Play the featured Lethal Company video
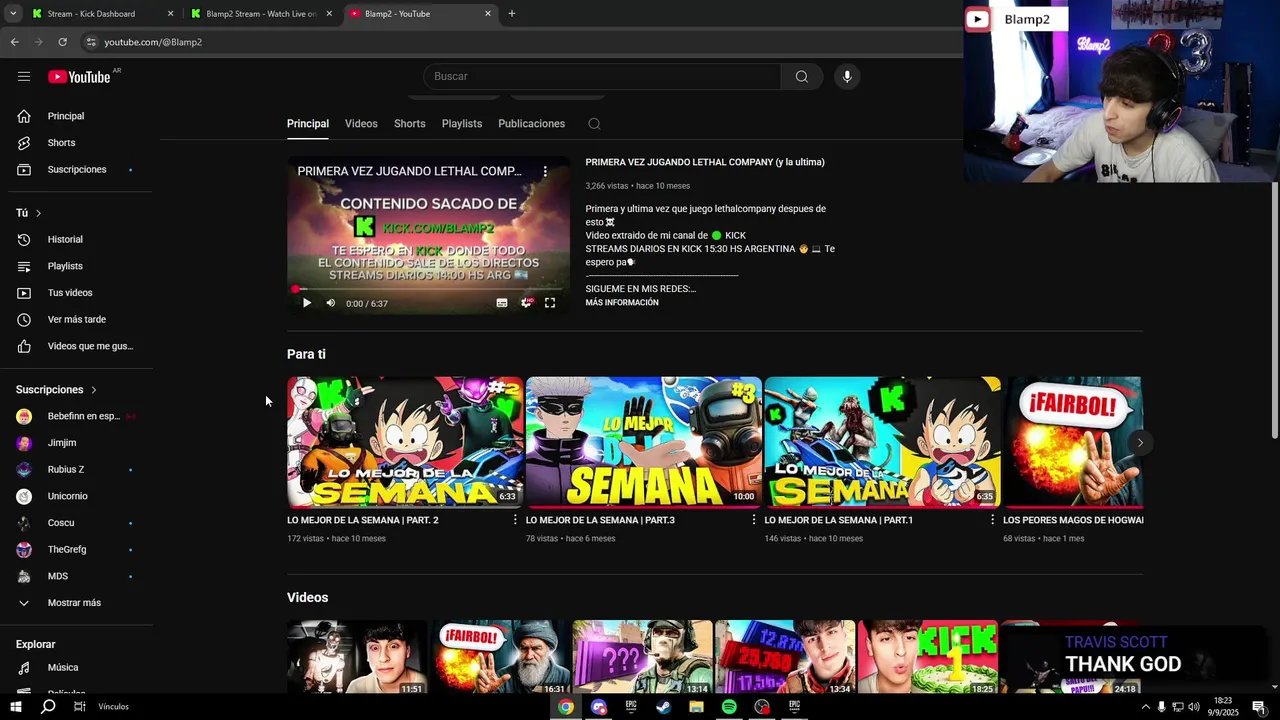The height and width of the screenshot is (720, 1280). pyautogui.click(x=307, y=303)
